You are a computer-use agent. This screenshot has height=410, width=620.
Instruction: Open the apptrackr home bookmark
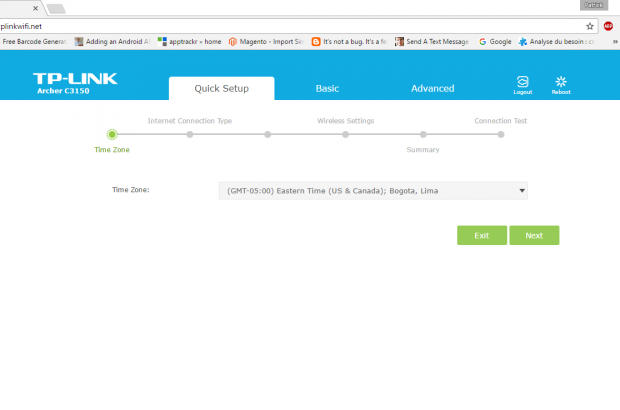(x=189, y=42)
